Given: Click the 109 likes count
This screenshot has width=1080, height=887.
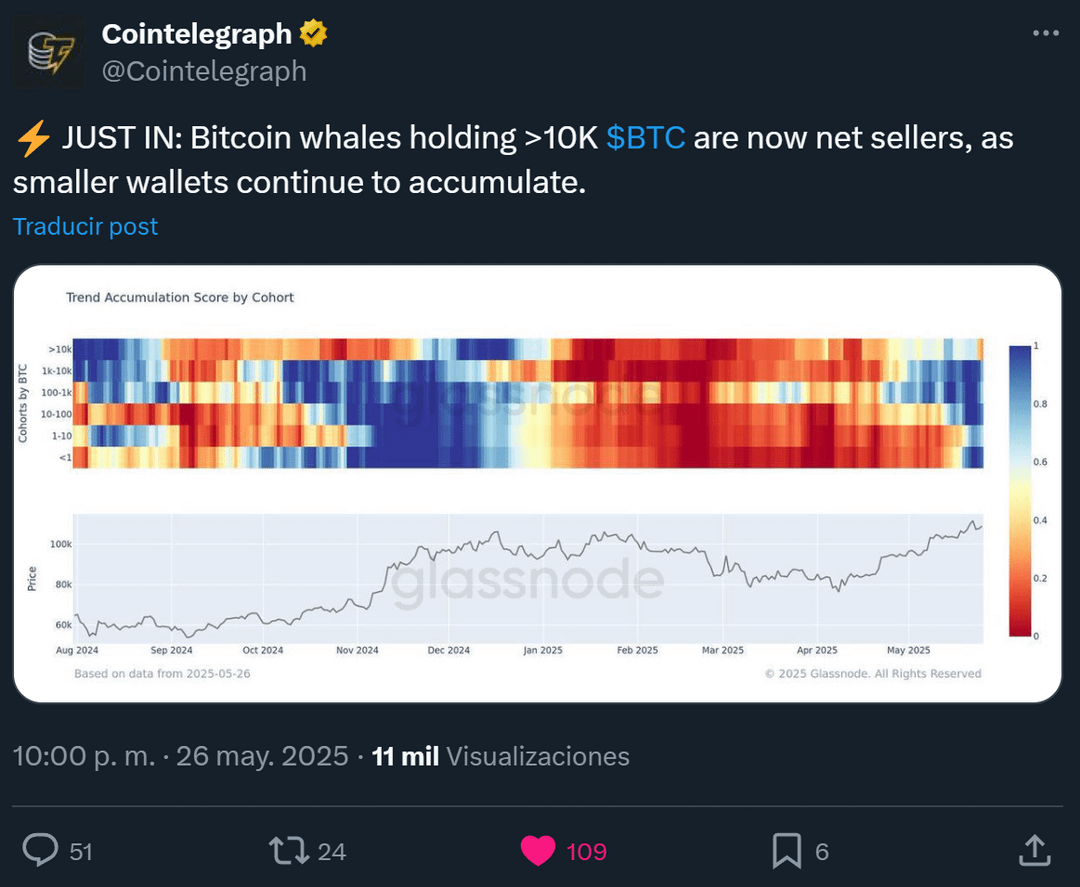Looking at the screenshot, I should point(586,852).
